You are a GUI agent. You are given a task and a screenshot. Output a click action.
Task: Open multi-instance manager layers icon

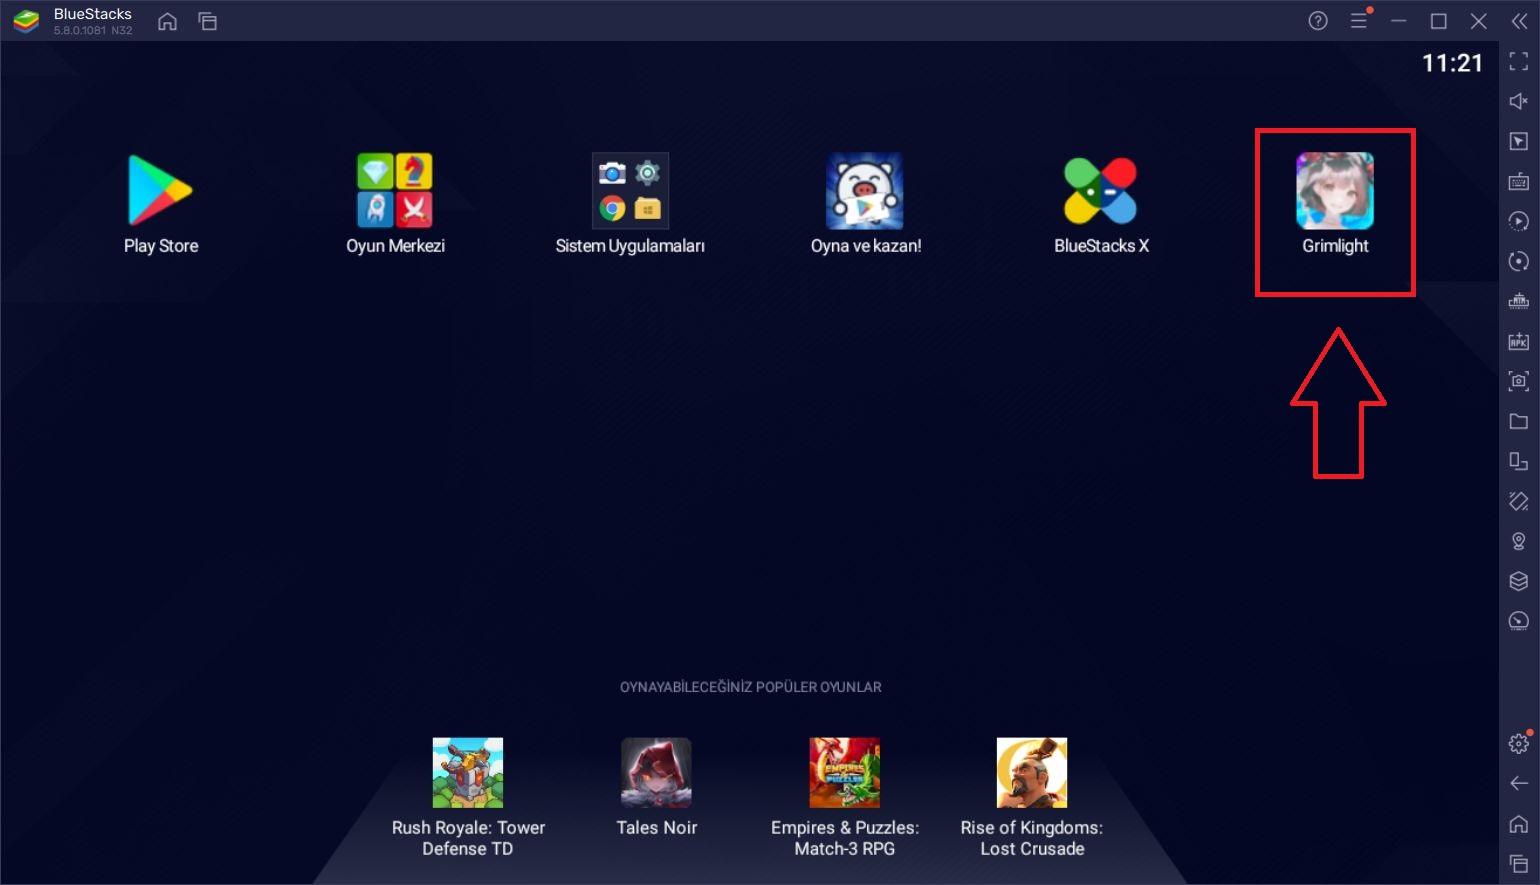tap(1519, 581)
